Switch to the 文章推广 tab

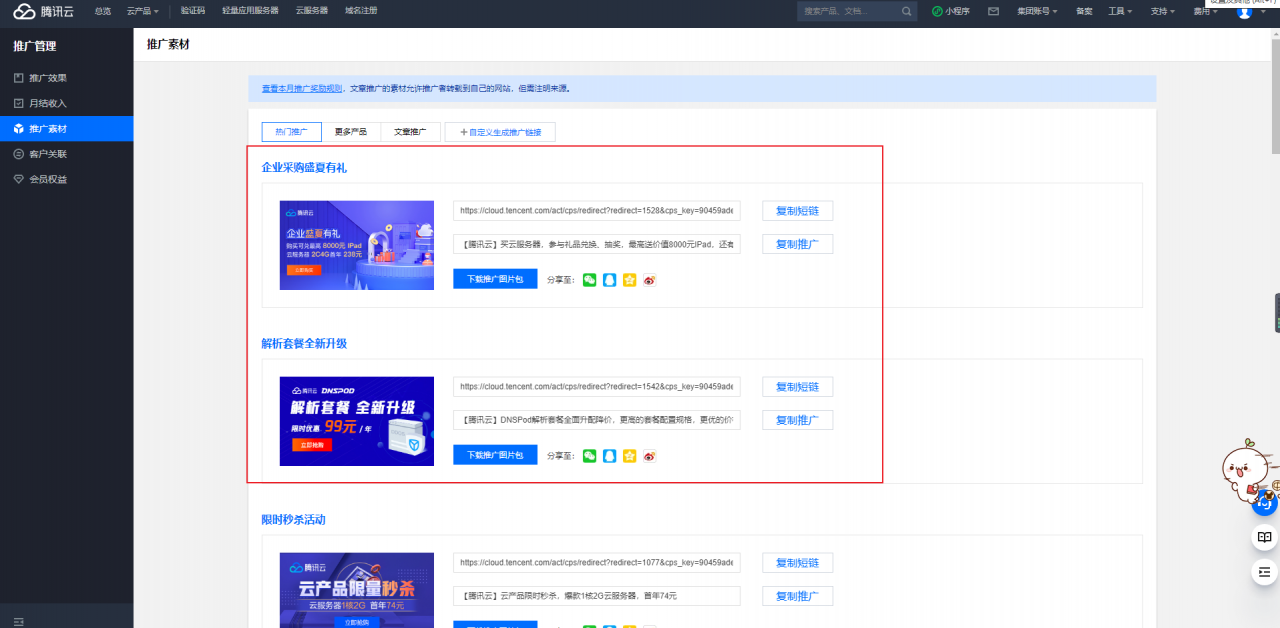tap(410, 132)
